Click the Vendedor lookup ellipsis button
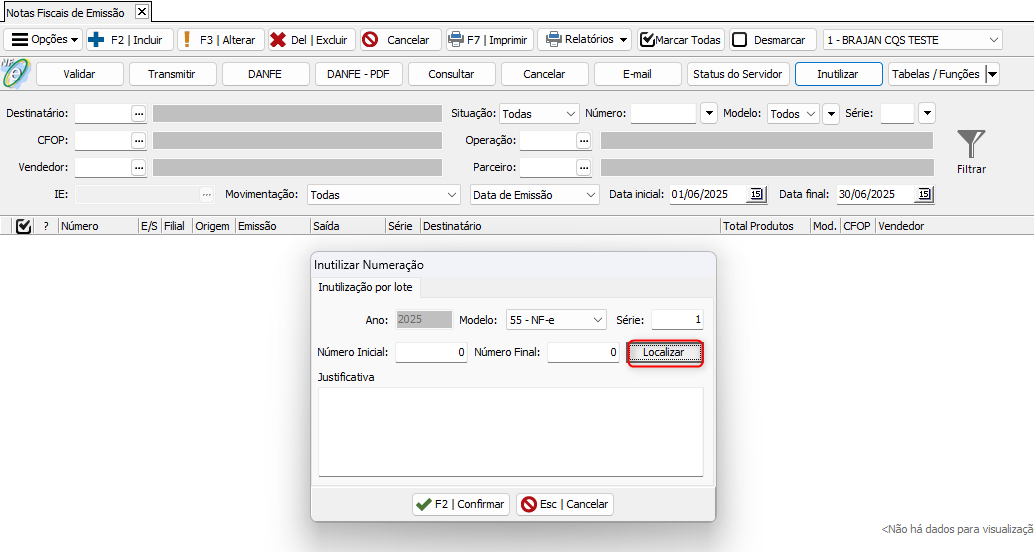 coord(139,168)
